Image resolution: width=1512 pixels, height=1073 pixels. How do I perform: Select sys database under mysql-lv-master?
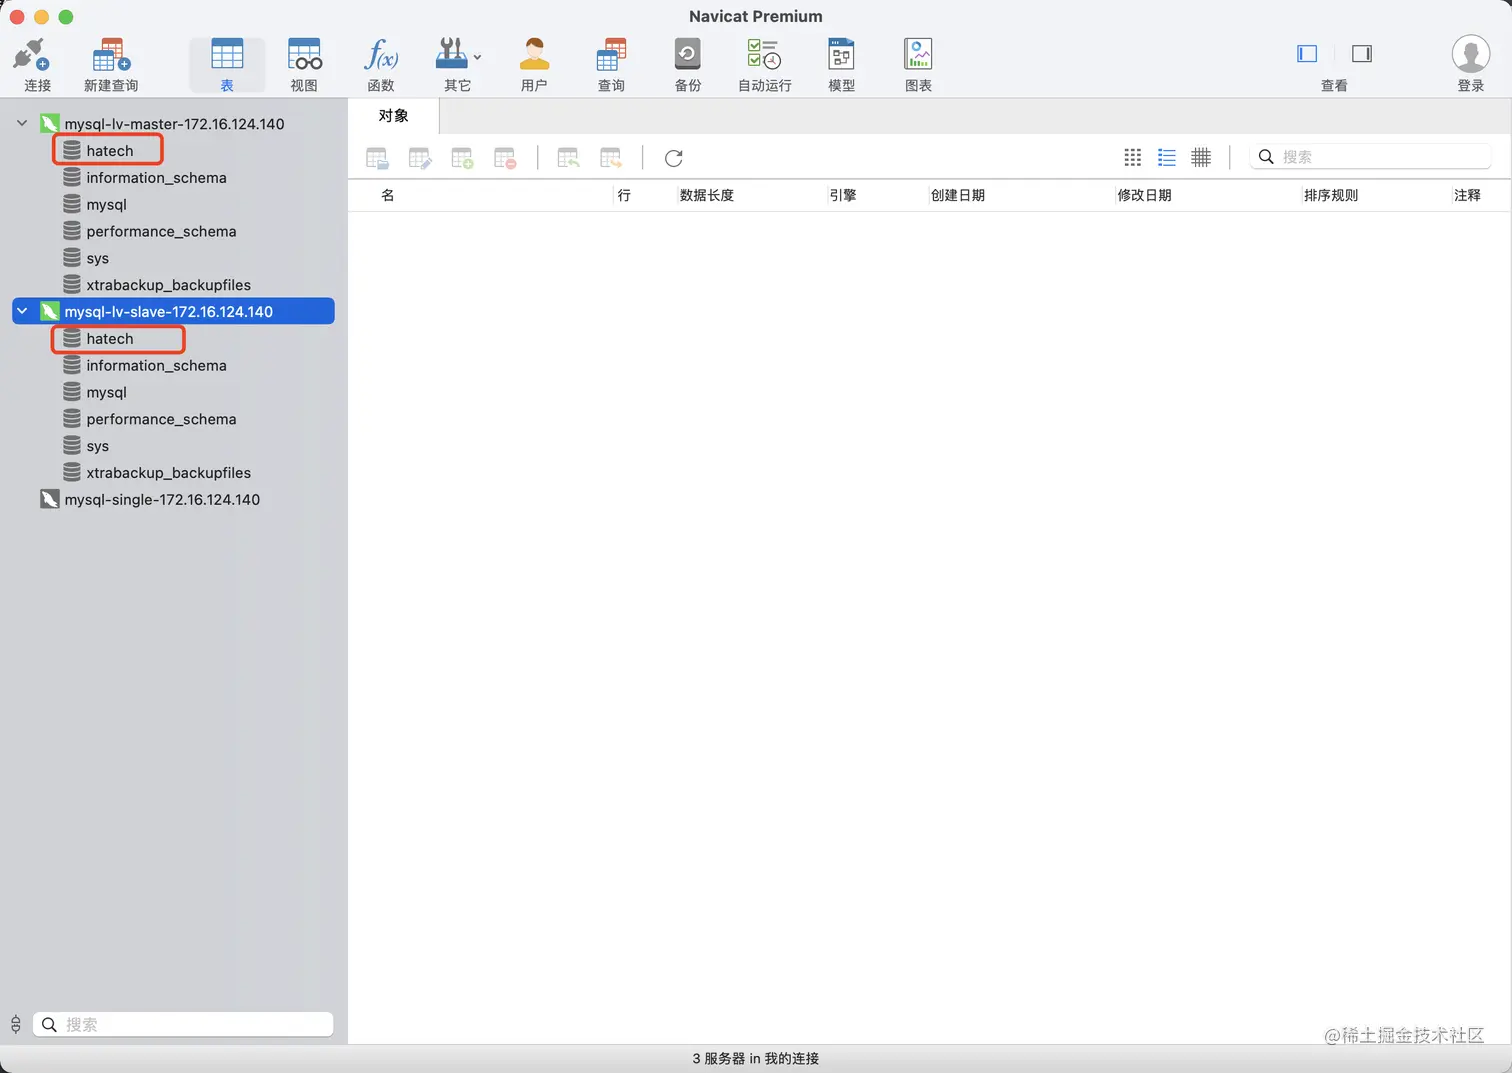point(97,259)
